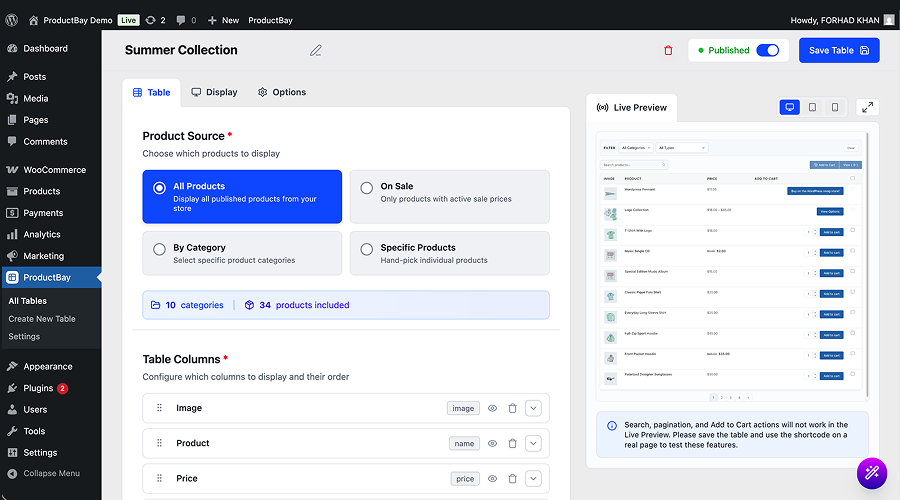Image resolution: width=900 pixels, height=500 pixels.
Task: Toggle the Published status switch
Action: tap(767, 50)
